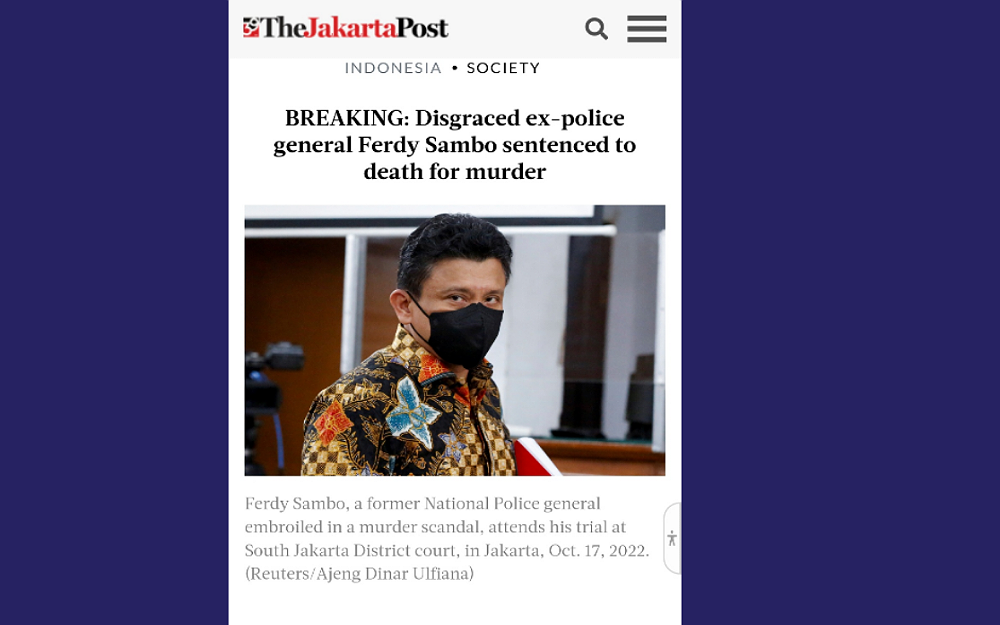This screenshot has width=1000, height=625.
Task: Open the accessibility widget icon
Action: pyautogui.click(x=672, y=538)
